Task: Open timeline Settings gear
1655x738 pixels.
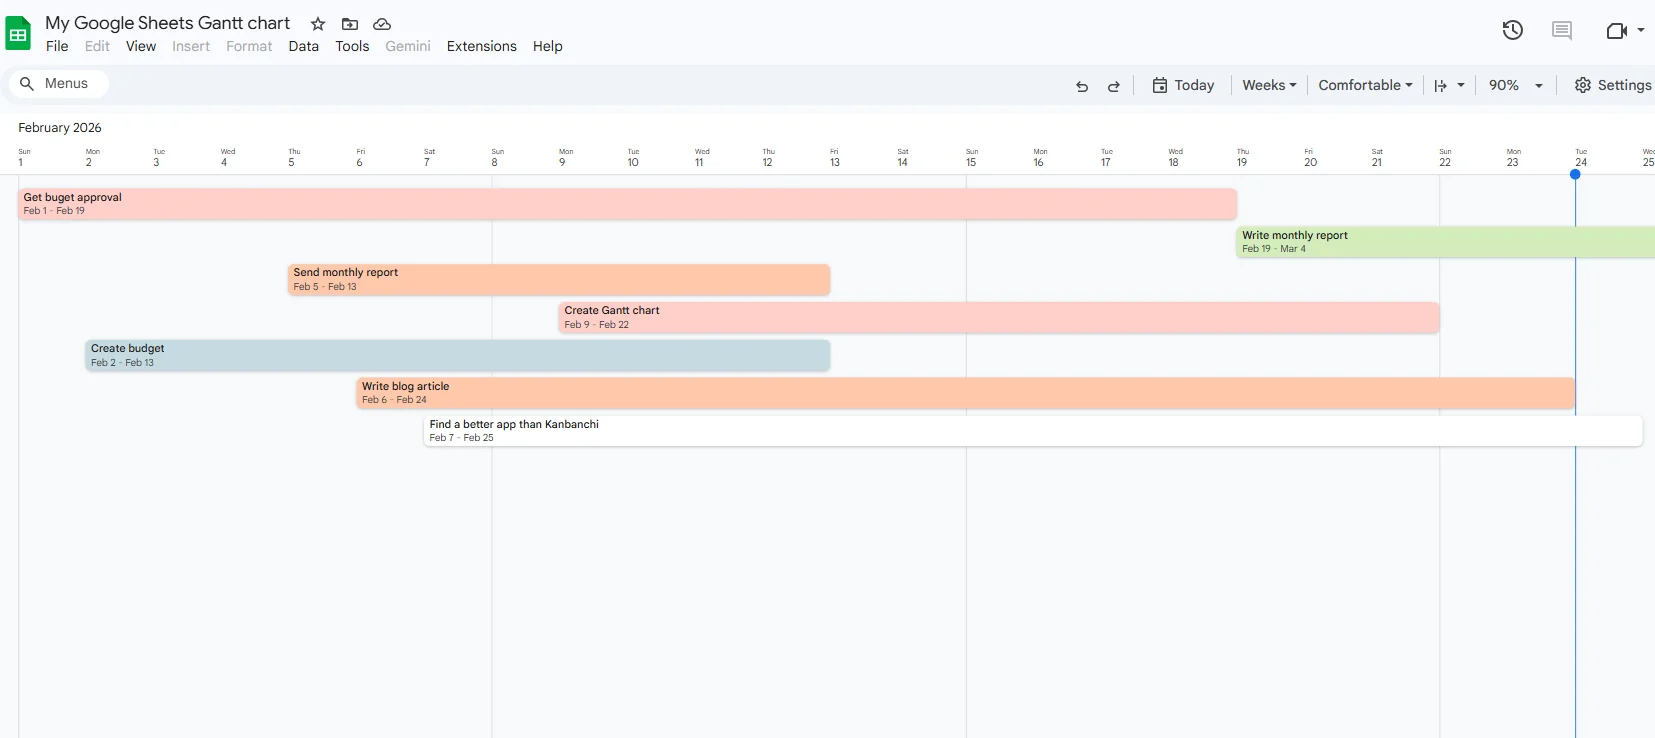Action: tap(1612, 85)
